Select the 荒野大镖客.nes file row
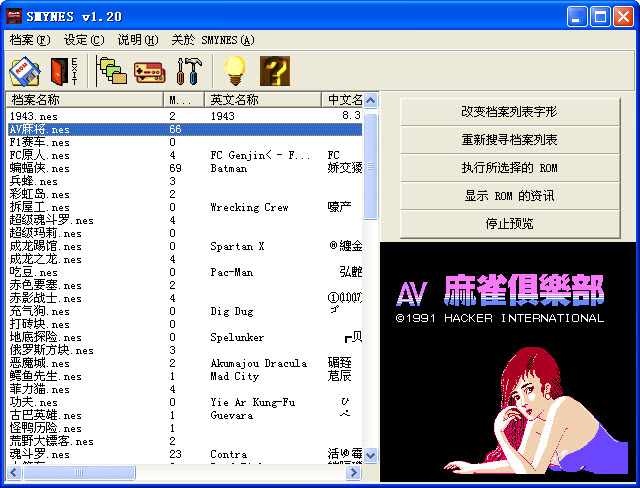 (x=184, y=441)
